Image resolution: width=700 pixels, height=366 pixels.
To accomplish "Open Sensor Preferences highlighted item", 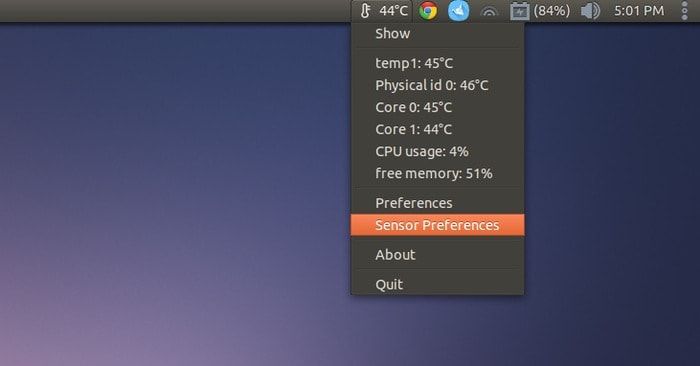I will click(x=438, y=225).
